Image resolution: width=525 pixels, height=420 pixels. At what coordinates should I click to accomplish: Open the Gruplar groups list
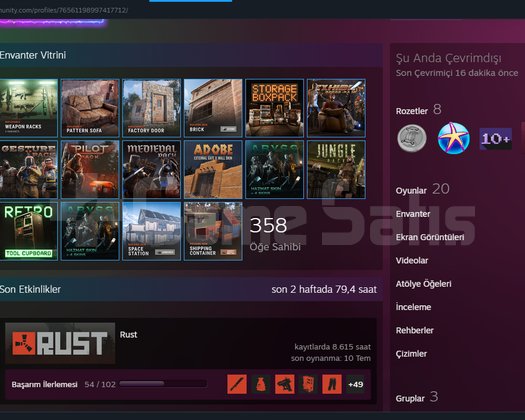tap(410, 399)
